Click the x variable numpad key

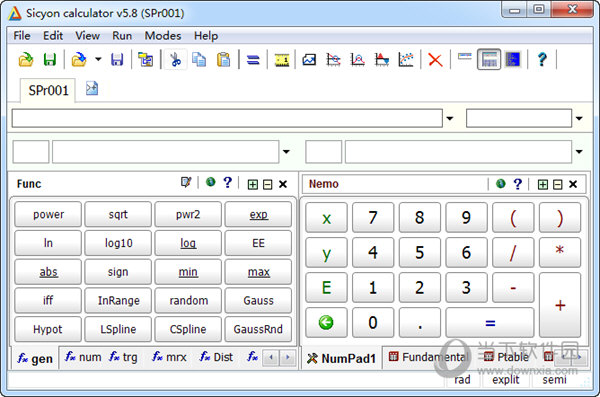point(326,218)
